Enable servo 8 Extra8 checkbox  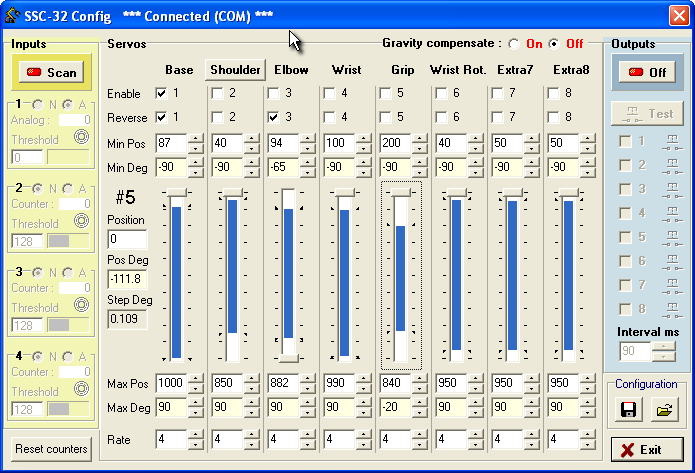(553, 94)
